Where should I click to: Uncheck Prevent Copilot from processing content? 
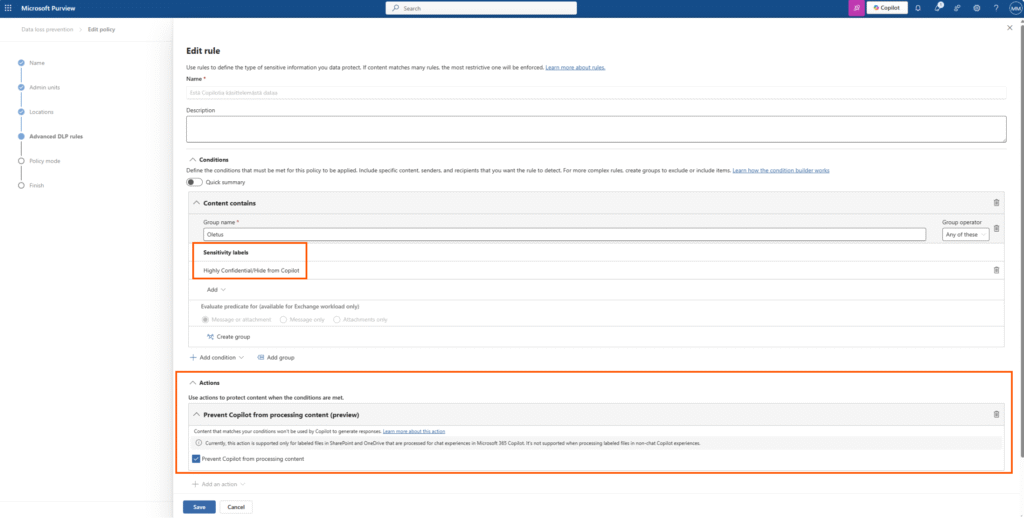click(197, 459)
